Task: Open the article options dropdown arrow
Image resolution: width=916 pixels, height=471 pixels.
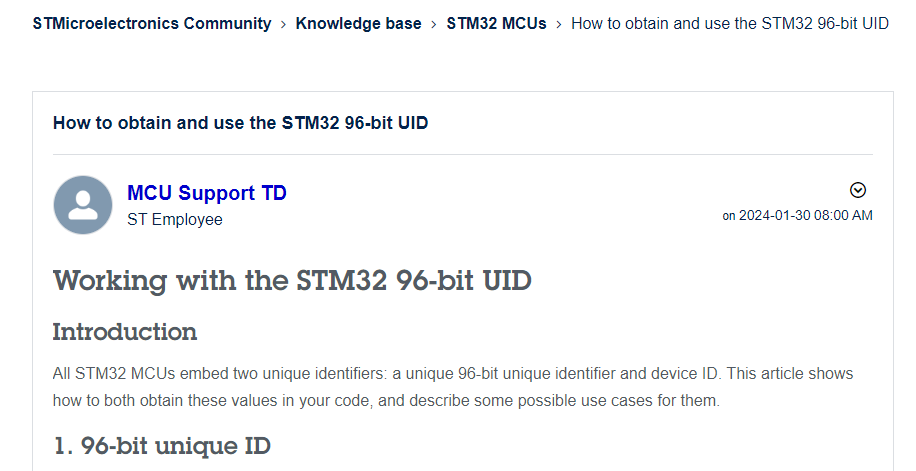Action: pos(857,190)
